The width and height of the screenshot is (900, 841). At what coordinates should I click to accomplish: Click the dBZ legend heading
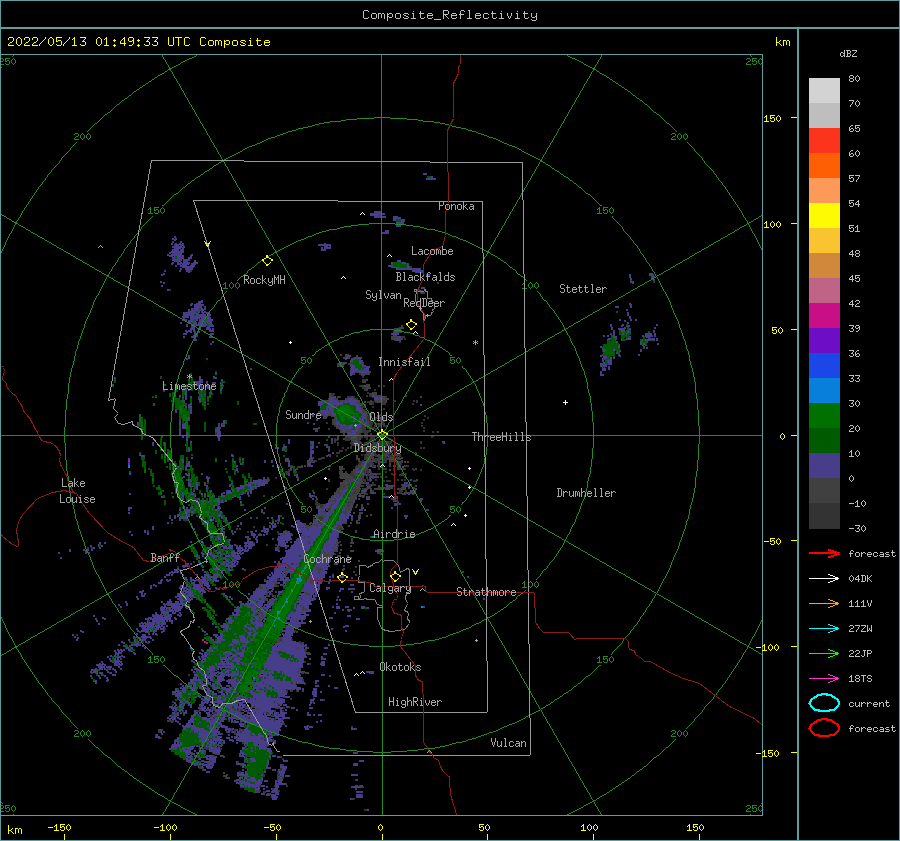[x=848, y=54]
